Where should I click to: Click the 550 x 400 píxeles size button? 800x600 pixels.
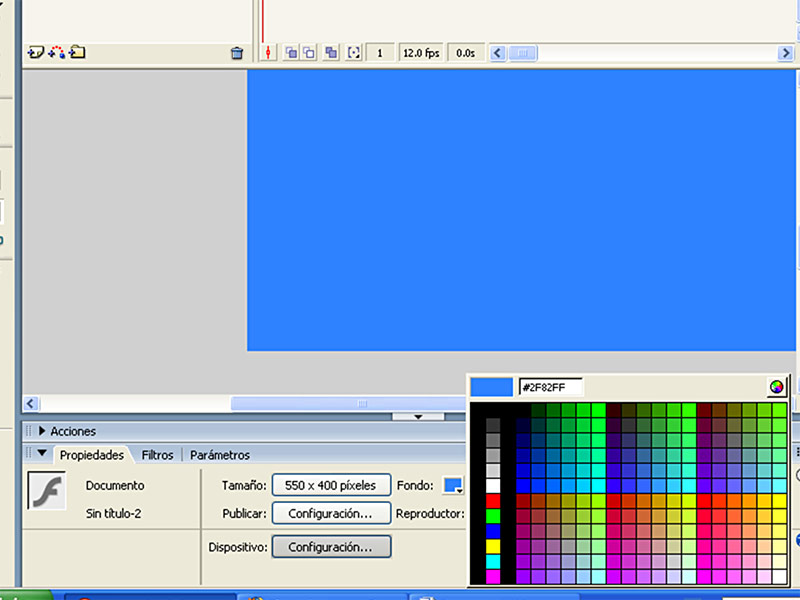pos(331,484)
